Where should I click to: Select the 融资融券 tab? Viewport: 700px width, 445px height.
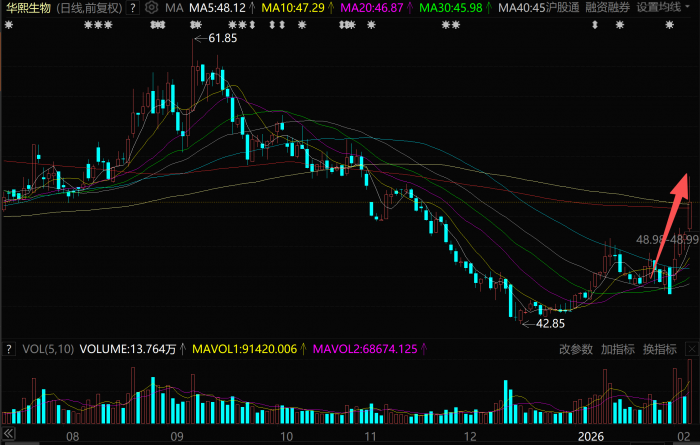[x=609, y=8]
